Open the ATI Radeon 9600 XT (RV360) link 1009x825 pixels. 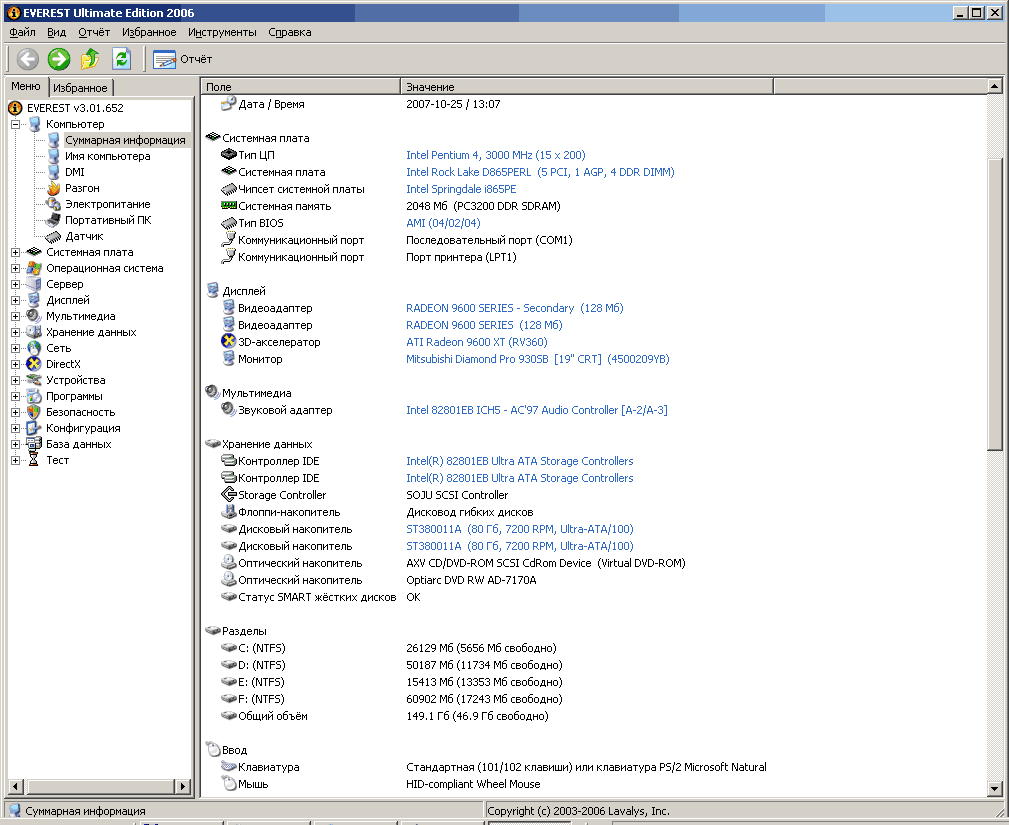477,342
